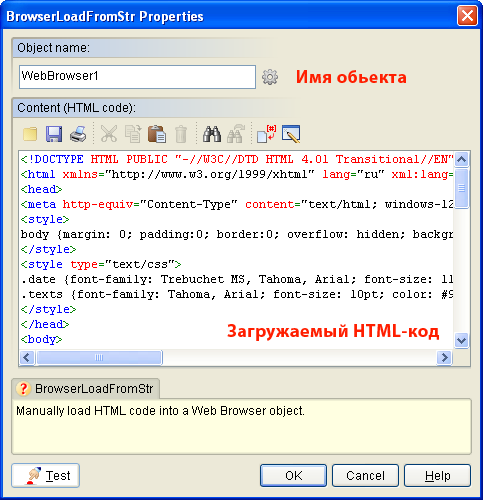Copy text using the copy icon

[x=133, y=134]
